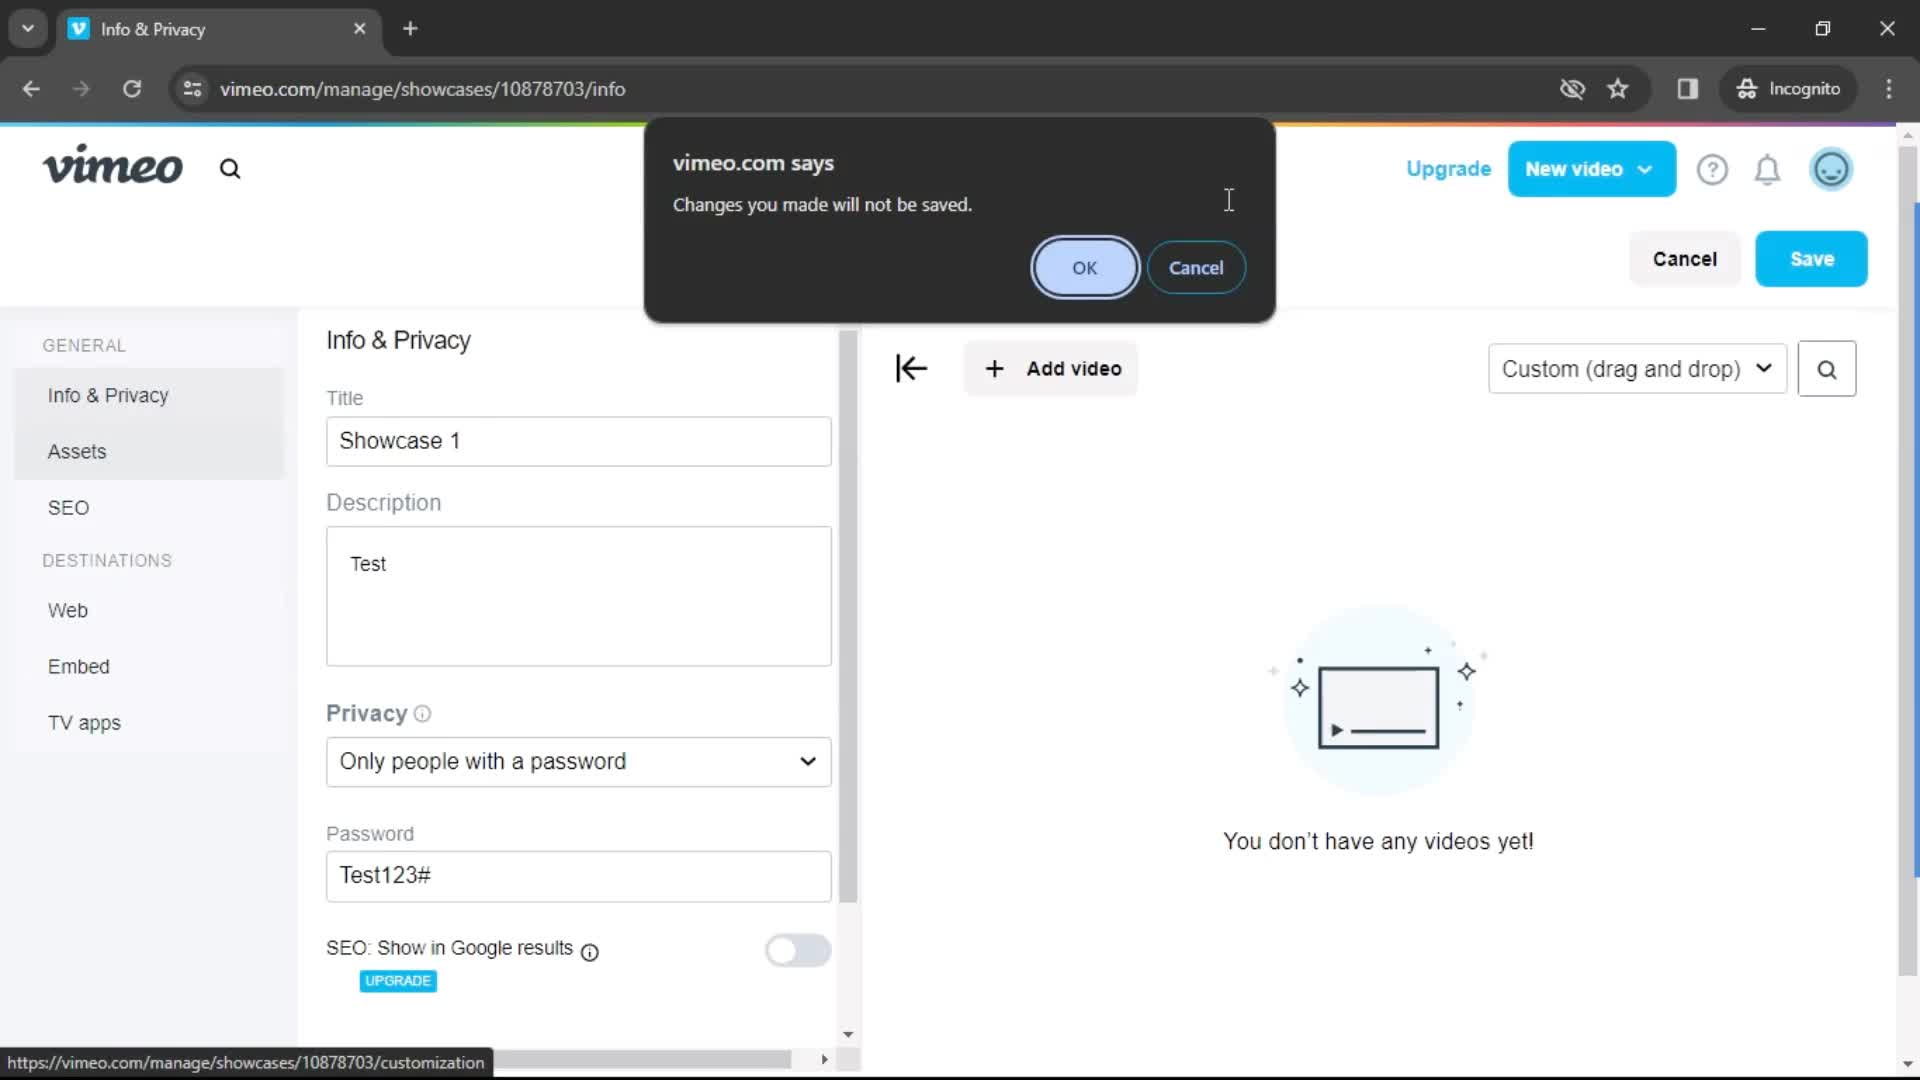Click the third-party cookies blocked eye icon

pos(1572,89)
